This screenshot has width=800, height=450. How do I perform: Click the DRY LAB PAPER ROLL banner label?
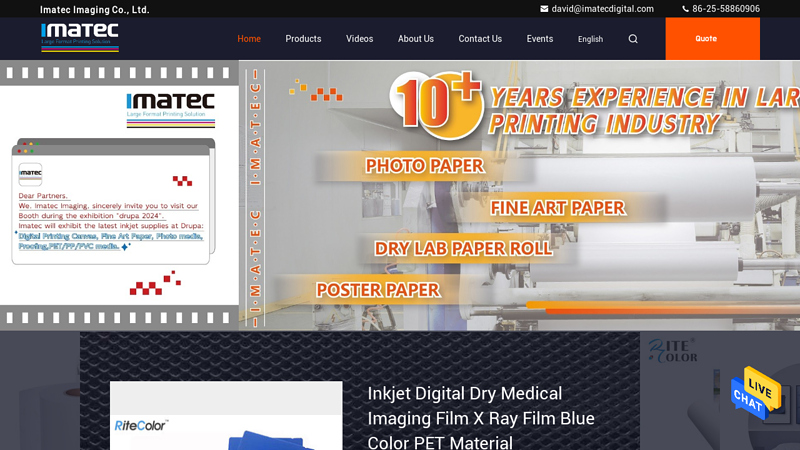[463, 248]
